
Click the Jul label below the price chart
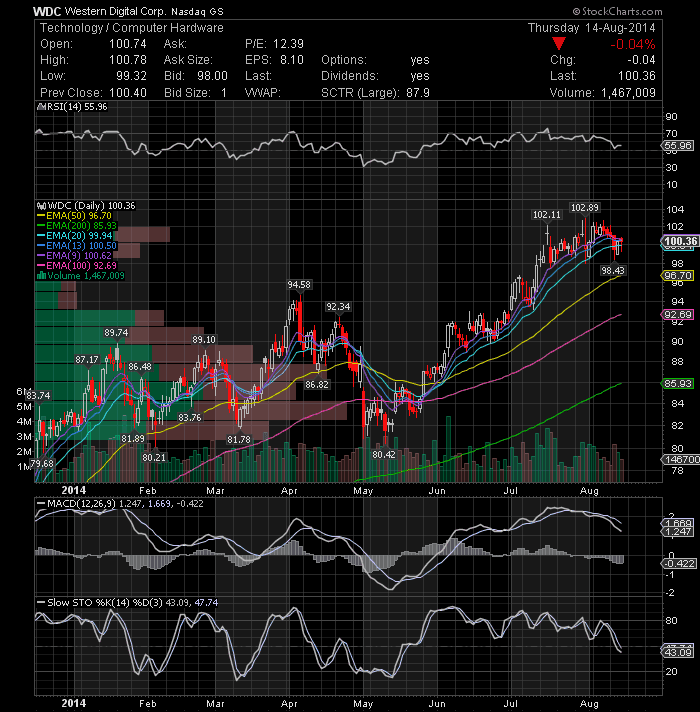(511, 491)
